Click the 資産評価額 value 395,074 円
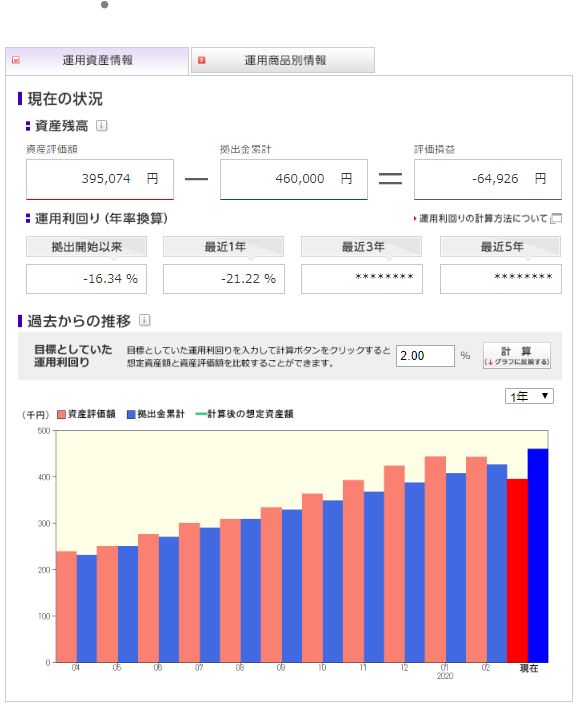This screenshot has width=579, height=708. [100, 179]
